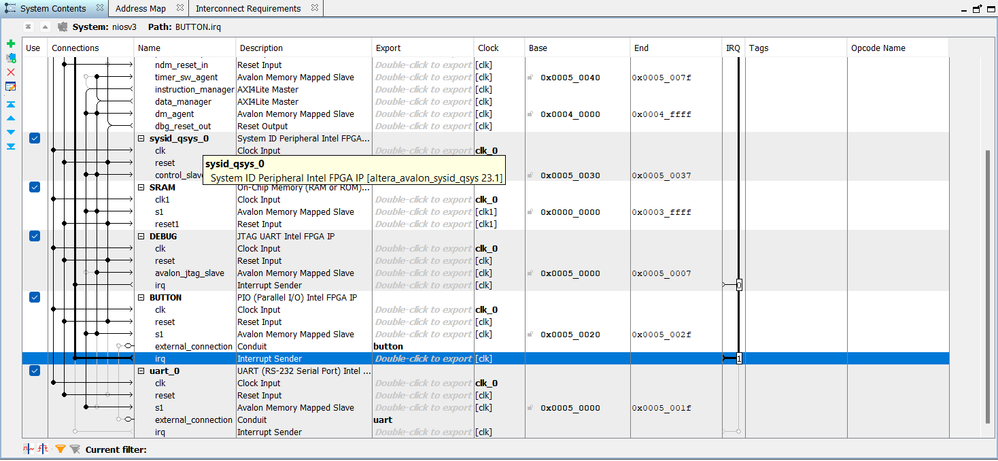Click the move up arrow icon
This screenshot has width=998, height=461.
point(10,118)
